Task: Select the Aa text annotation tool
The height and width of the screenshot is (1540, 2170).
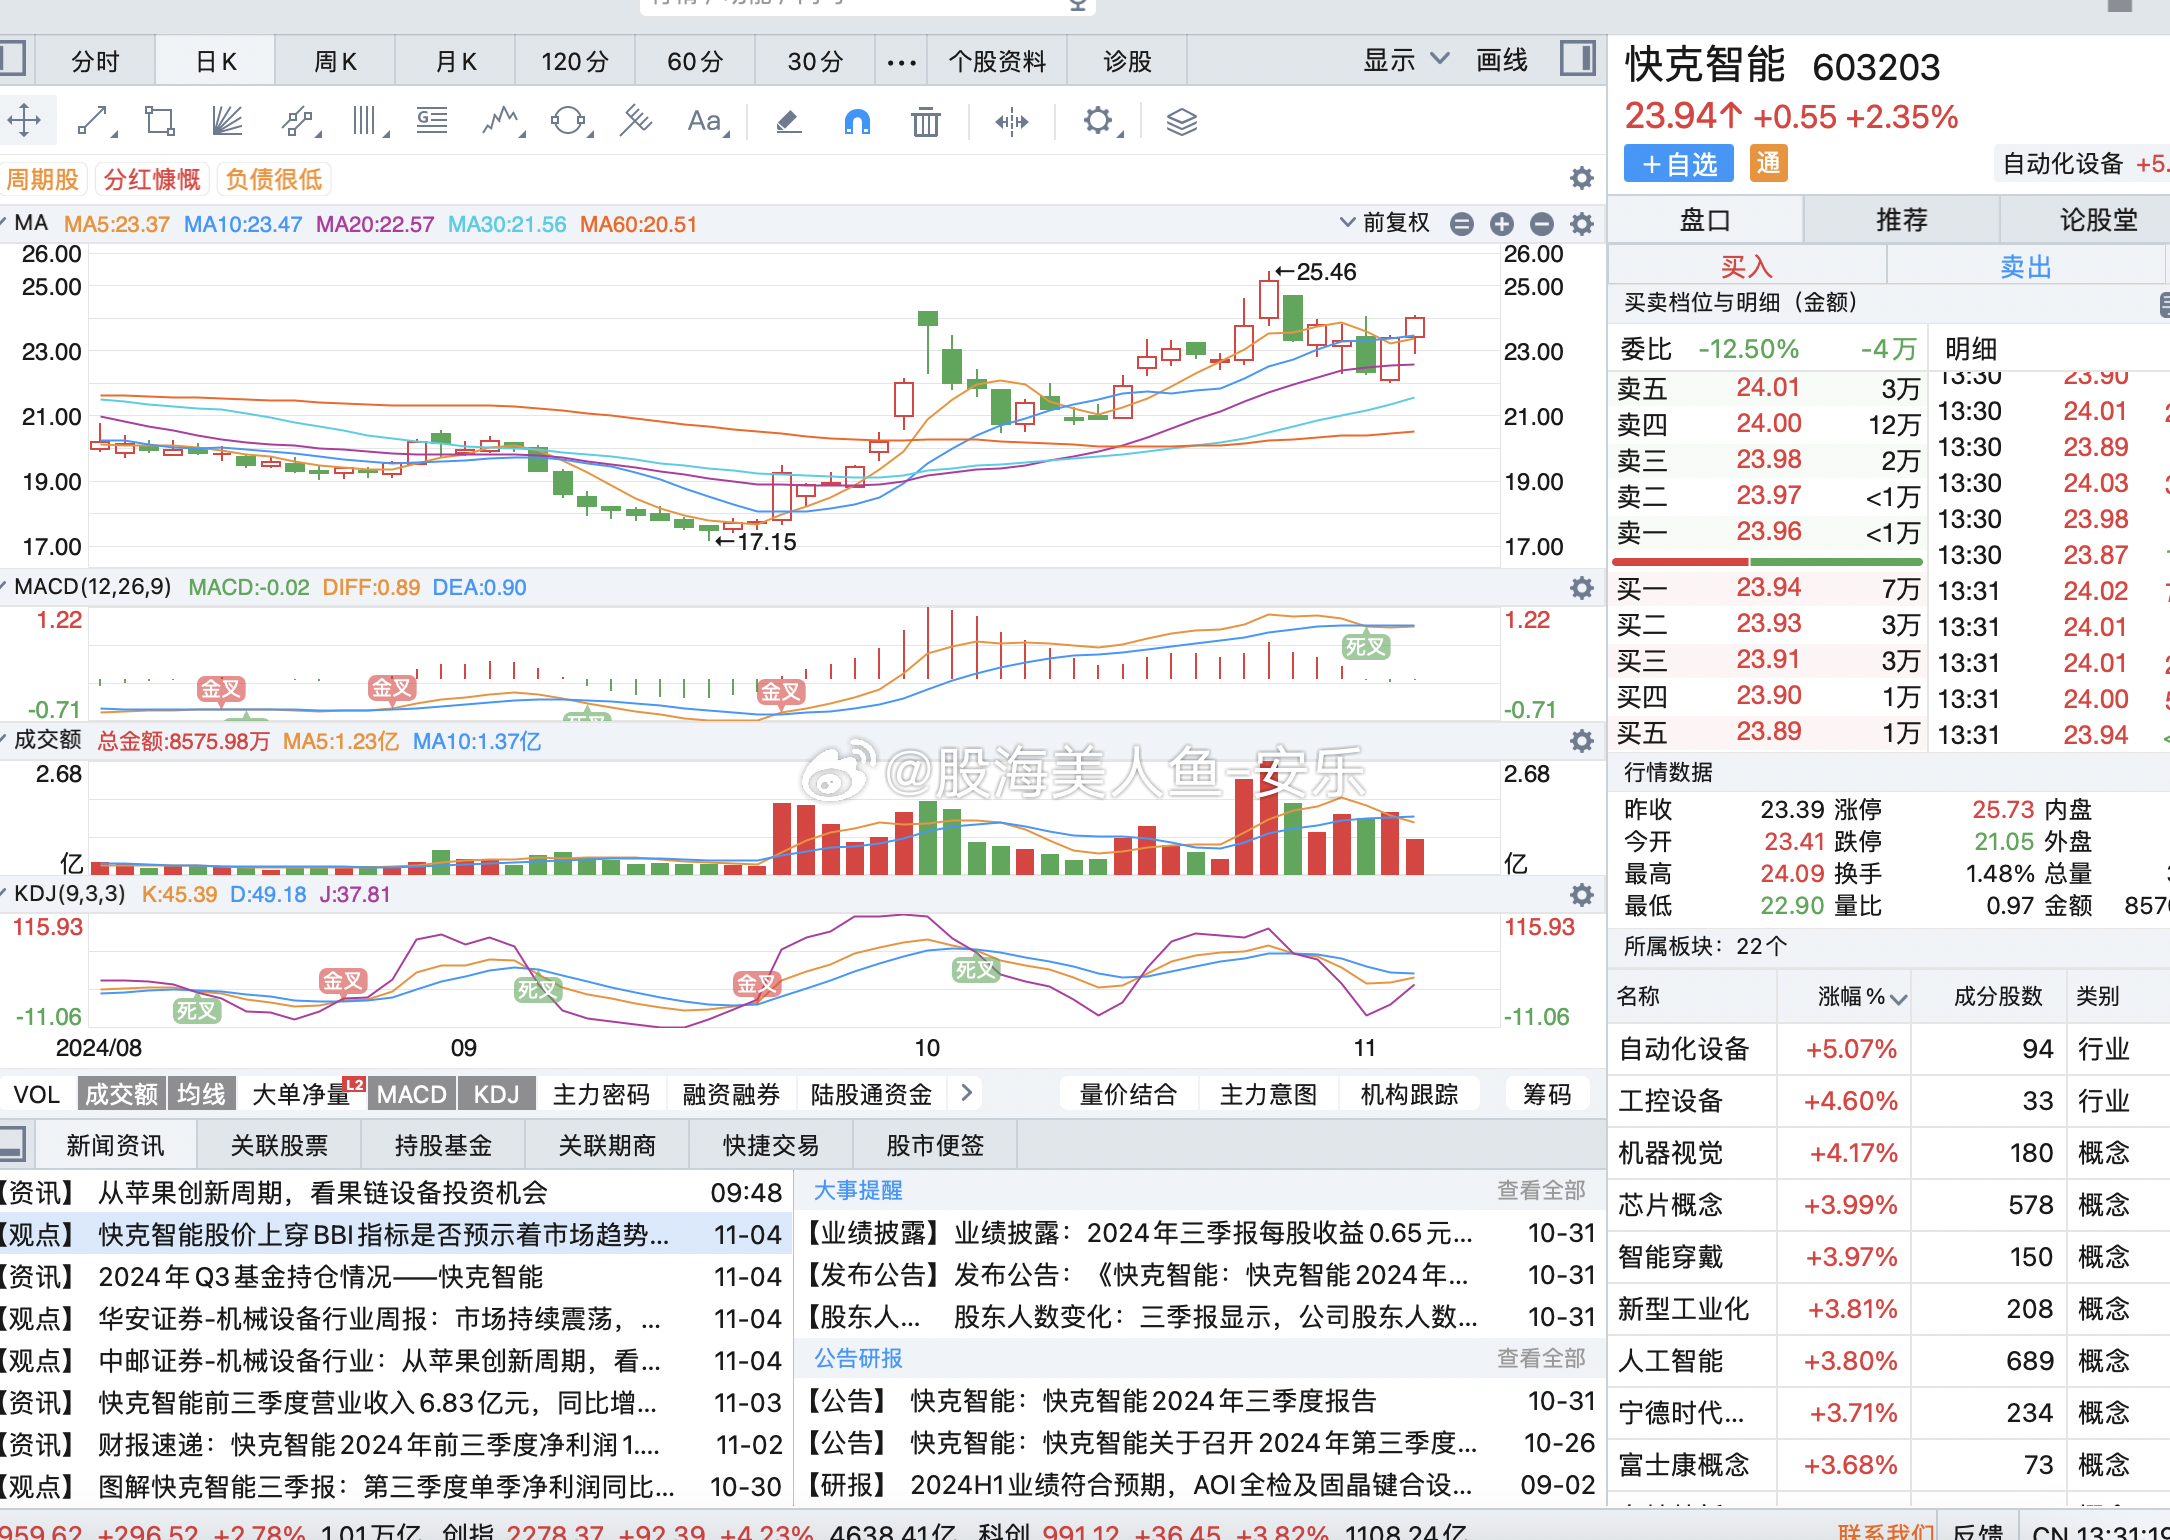Action: [706, 121]
